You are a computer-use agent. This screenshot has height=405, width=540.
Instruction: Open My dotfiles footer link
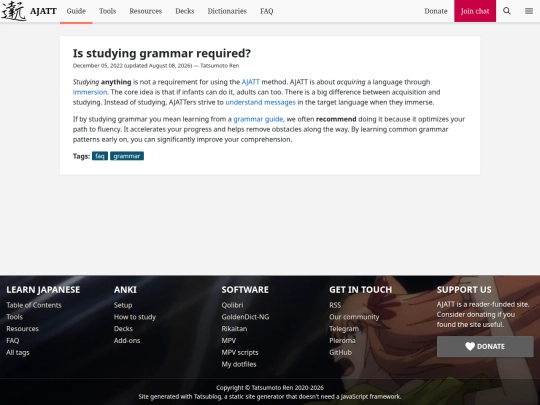(x=239, y=364)
